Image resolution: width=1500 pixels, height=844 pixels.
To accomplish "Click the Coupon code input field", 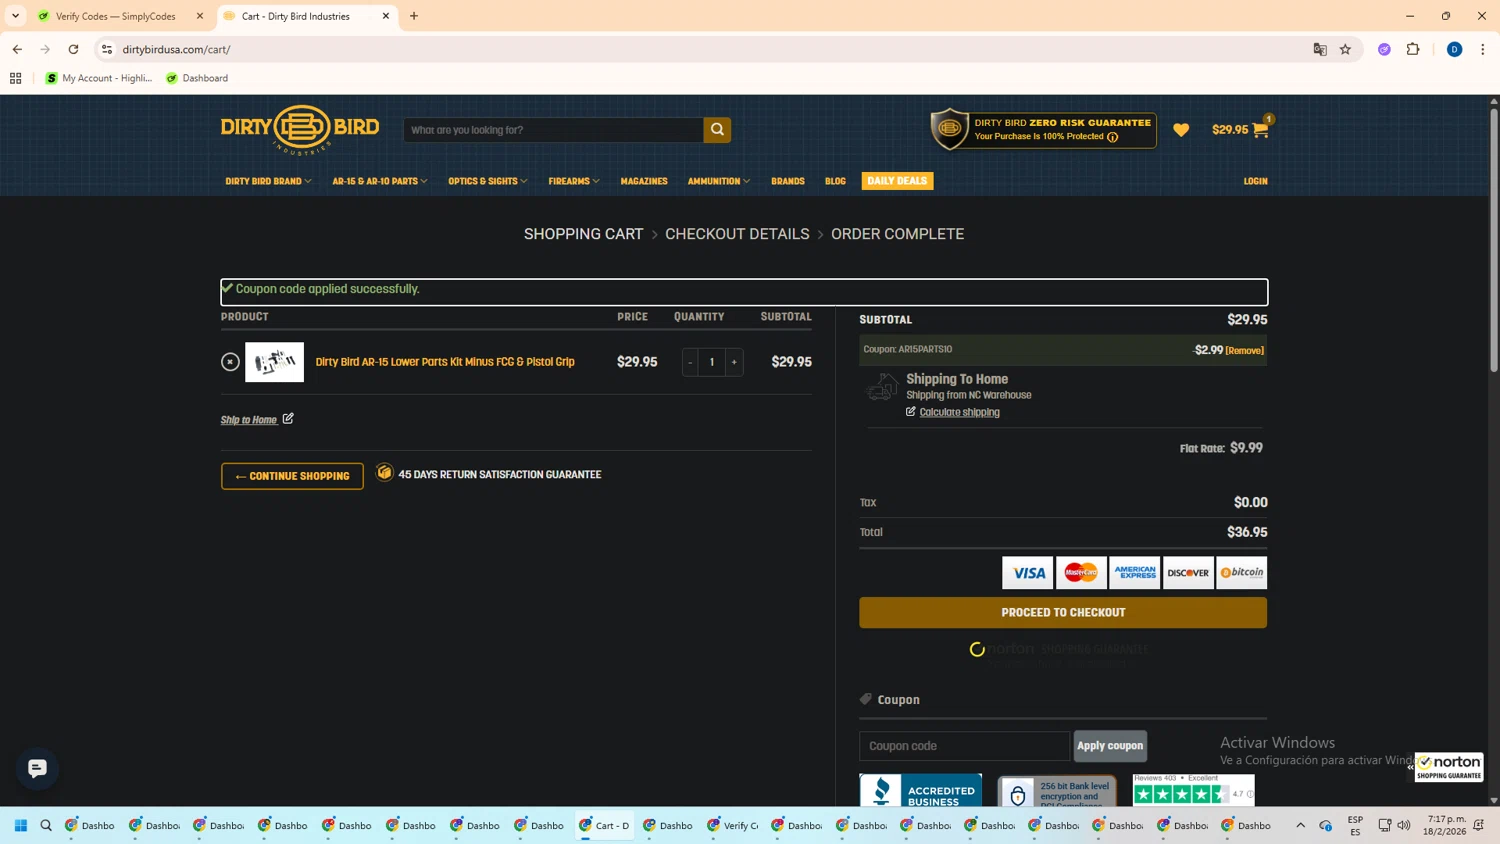I will coord(964,746).
